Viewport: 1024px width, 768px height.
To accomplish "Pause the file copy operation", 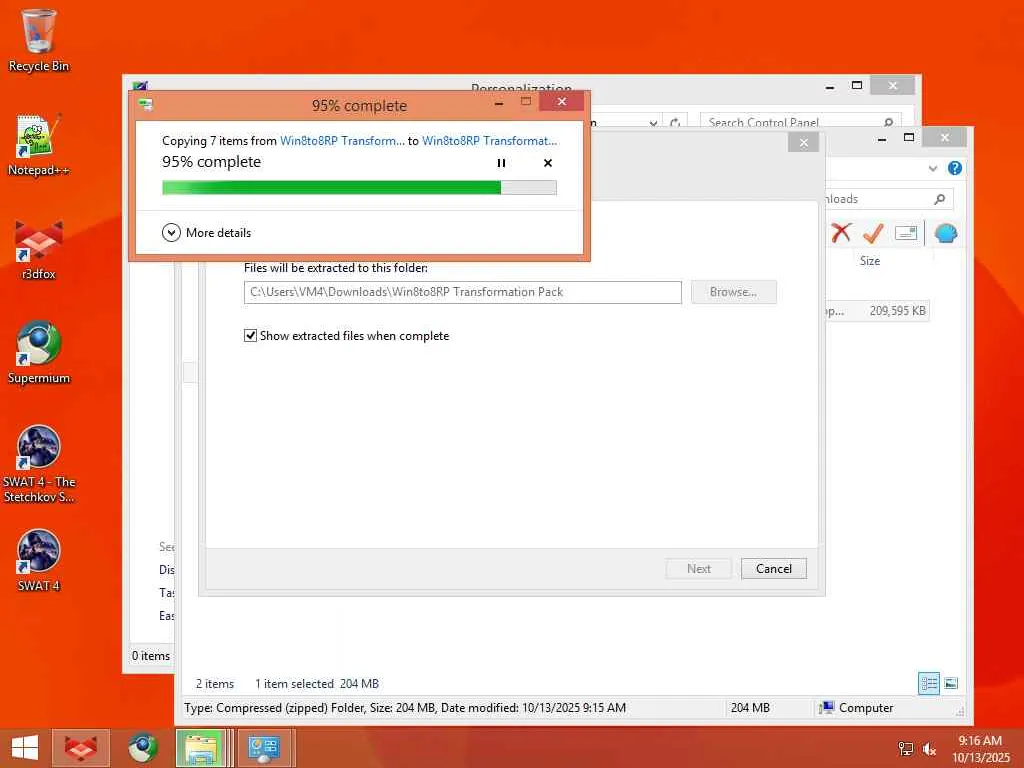I will (x=501, y=163).
